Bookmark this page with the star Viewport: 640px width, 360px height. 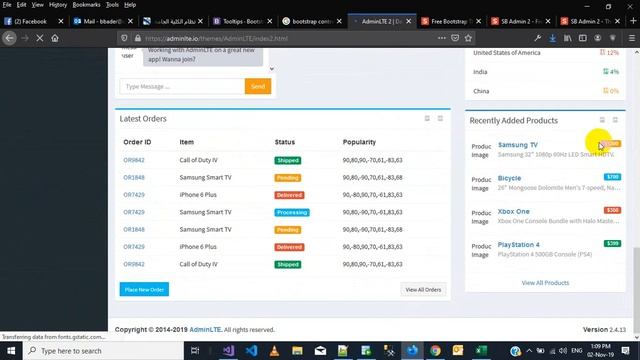[468, 38]
